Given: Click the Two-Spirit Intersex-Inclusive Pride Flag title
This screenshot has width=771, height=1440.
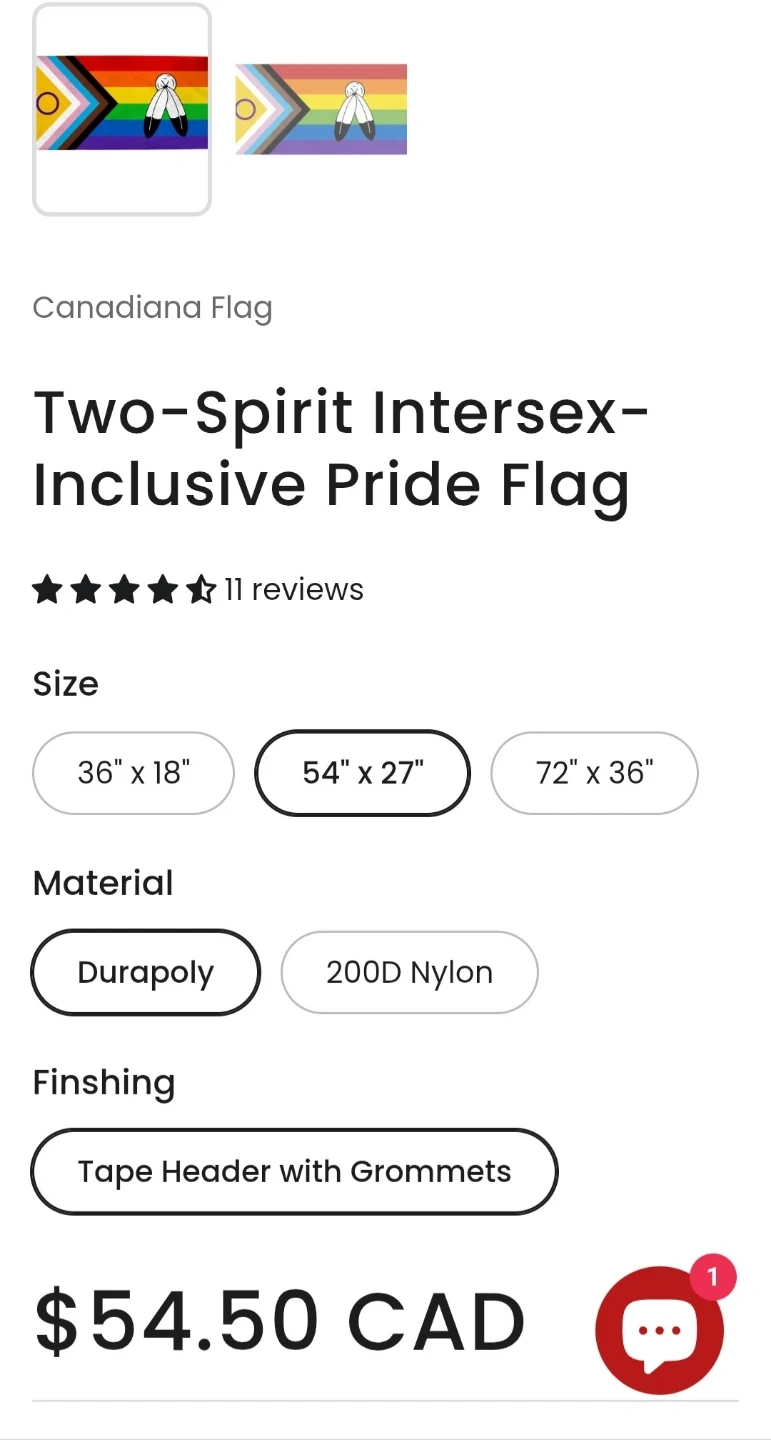Looking at the screenshot, I should (340, 448).
